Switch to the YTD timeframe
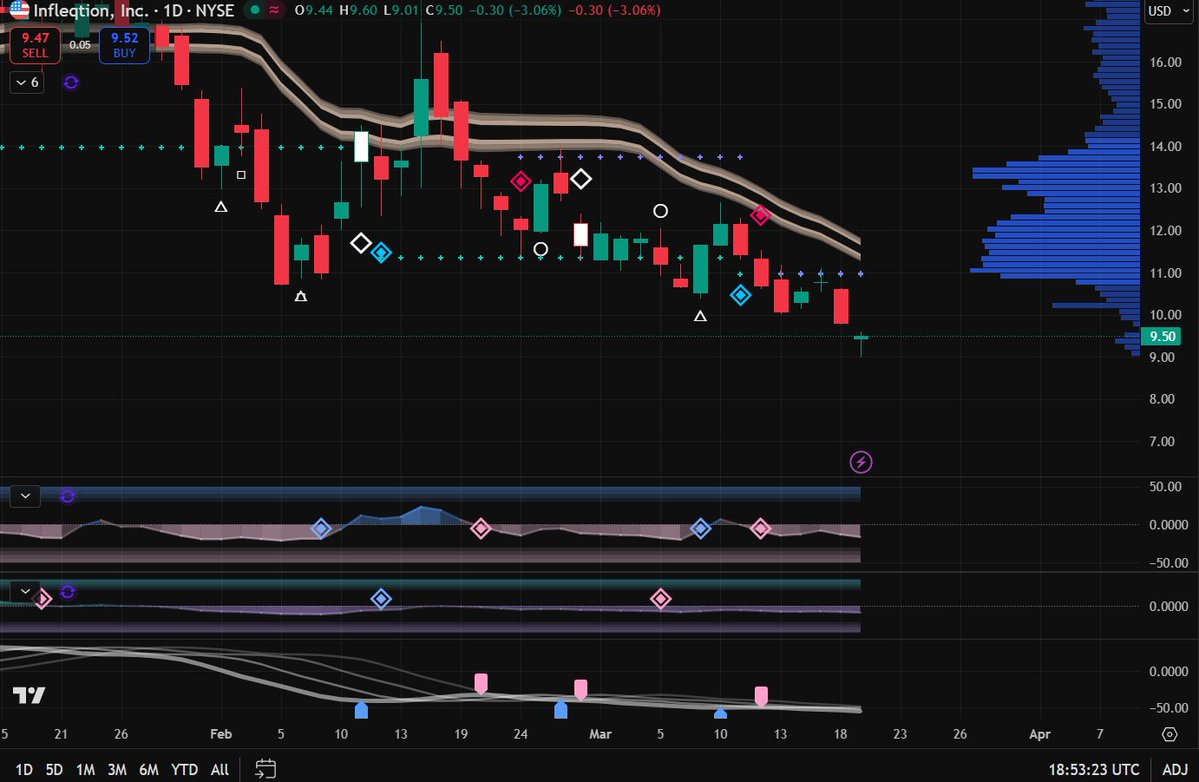The width and height of the screenshot is (1199, 782). (x=184, y=770)
